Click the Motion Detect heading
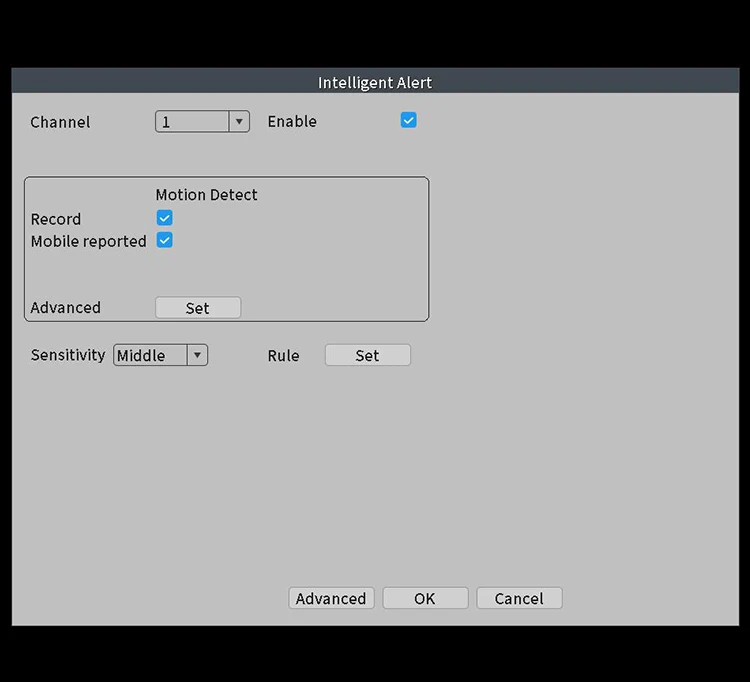This screenshot has height=682, width=750. 207,195
